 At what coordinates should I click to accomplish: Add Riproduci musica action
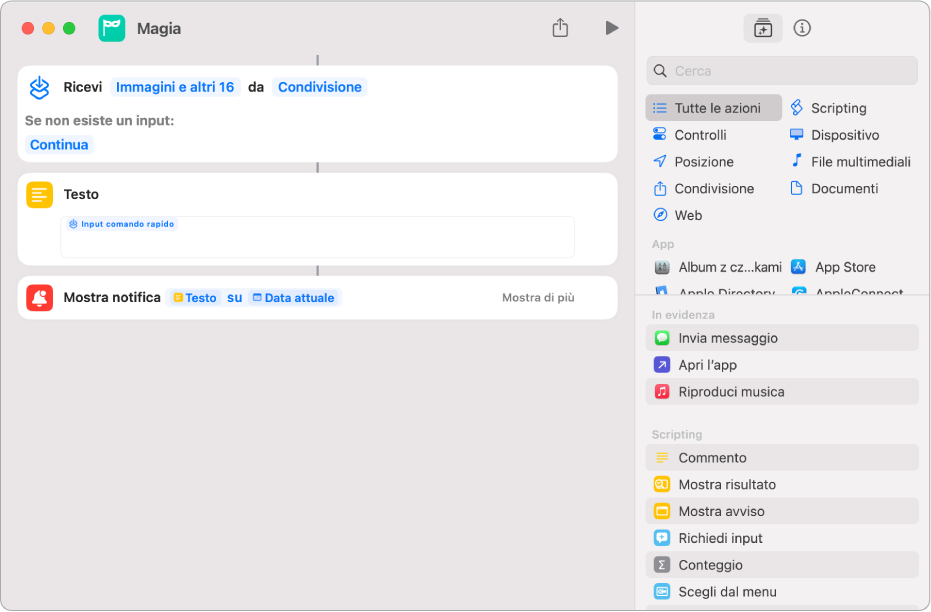pyautogui.click(x=782, y=391)
